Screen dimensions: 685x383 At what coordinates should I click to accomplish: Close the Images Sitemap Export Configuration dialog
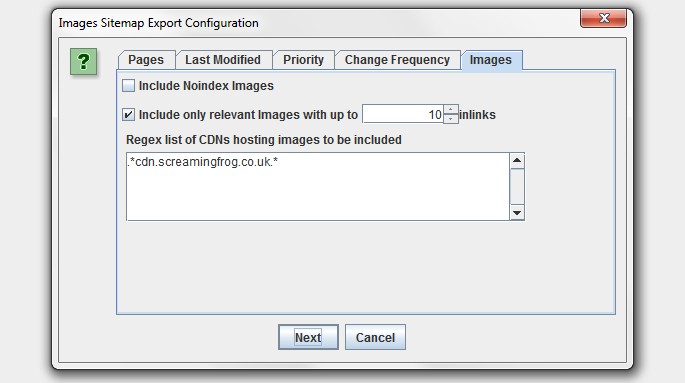603,18
